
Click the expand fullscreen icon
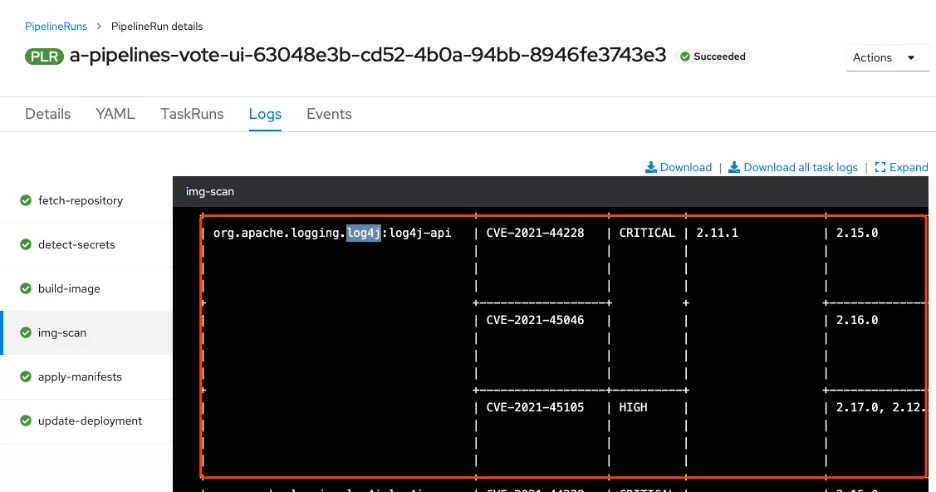(x=880, y=167)
